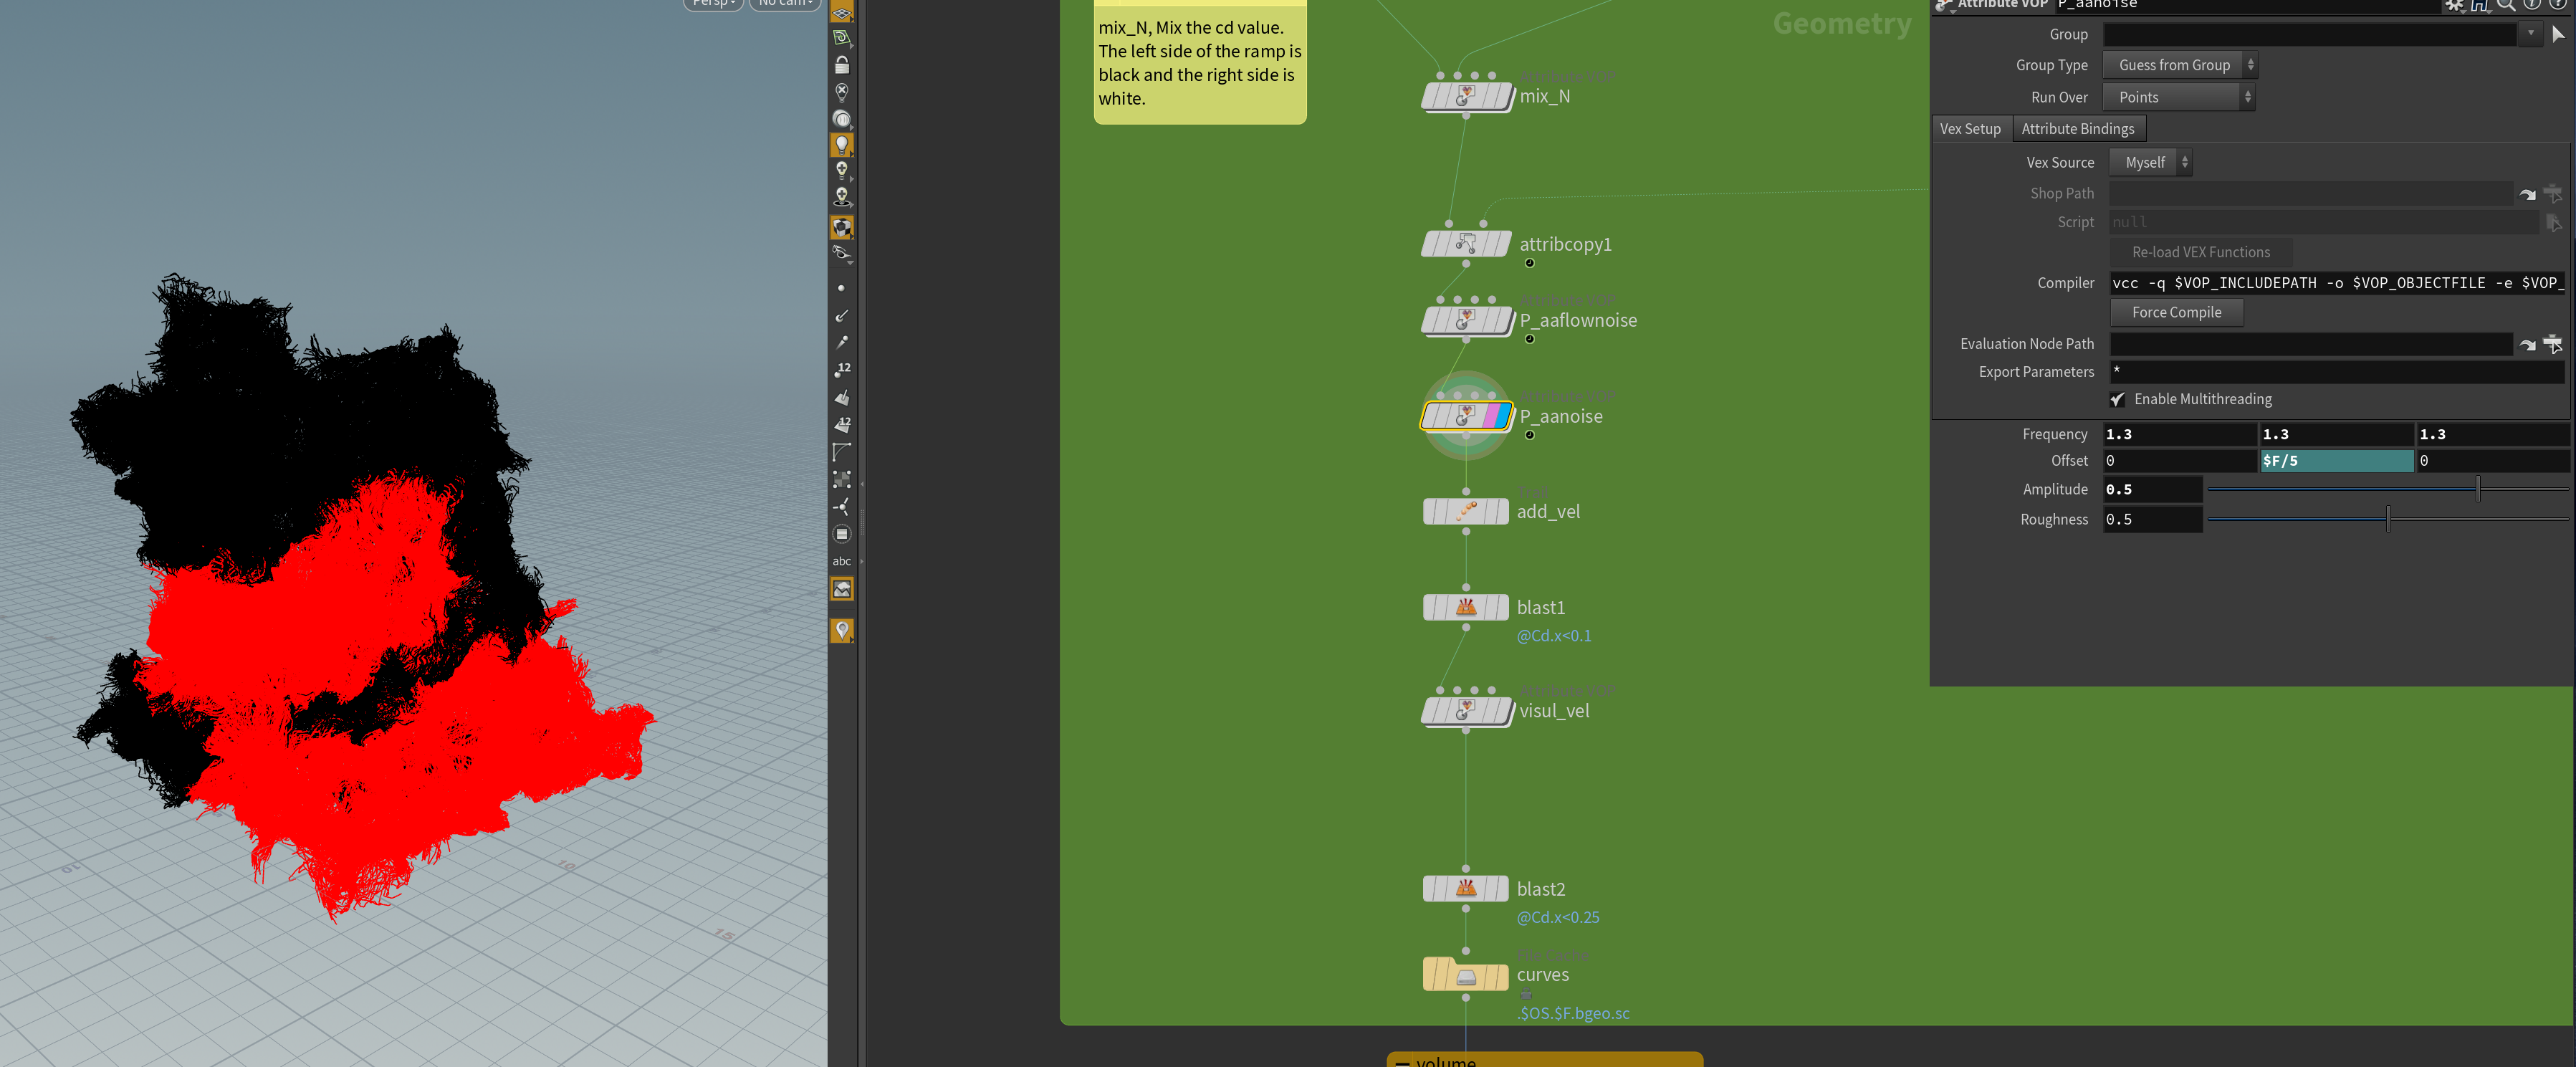Image resolution: width=2576 pixels, height=1067 pixels.
Task: Open the Vex Source Myself dropdown
Action: tap(2150, 162)
